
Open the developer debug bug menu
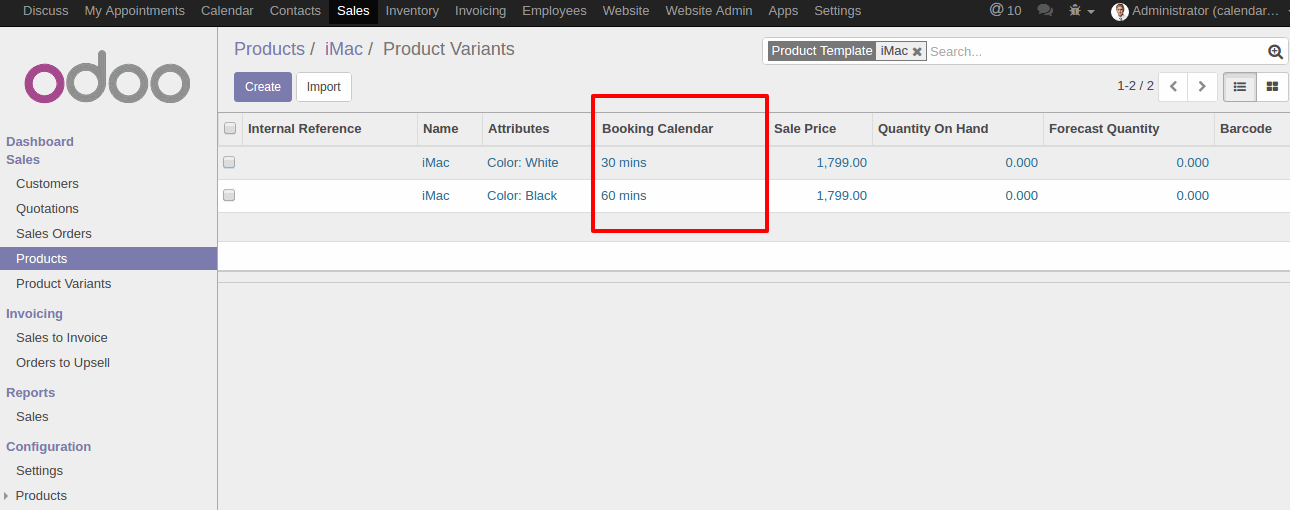pyautogui.click(x=1081, y=11)
